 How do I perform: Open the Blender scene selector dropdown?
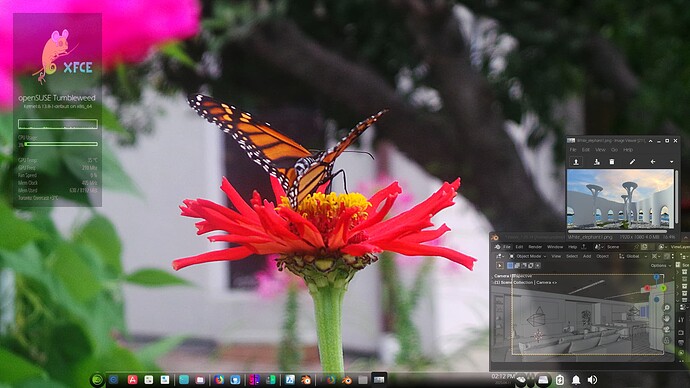point(598,247)
